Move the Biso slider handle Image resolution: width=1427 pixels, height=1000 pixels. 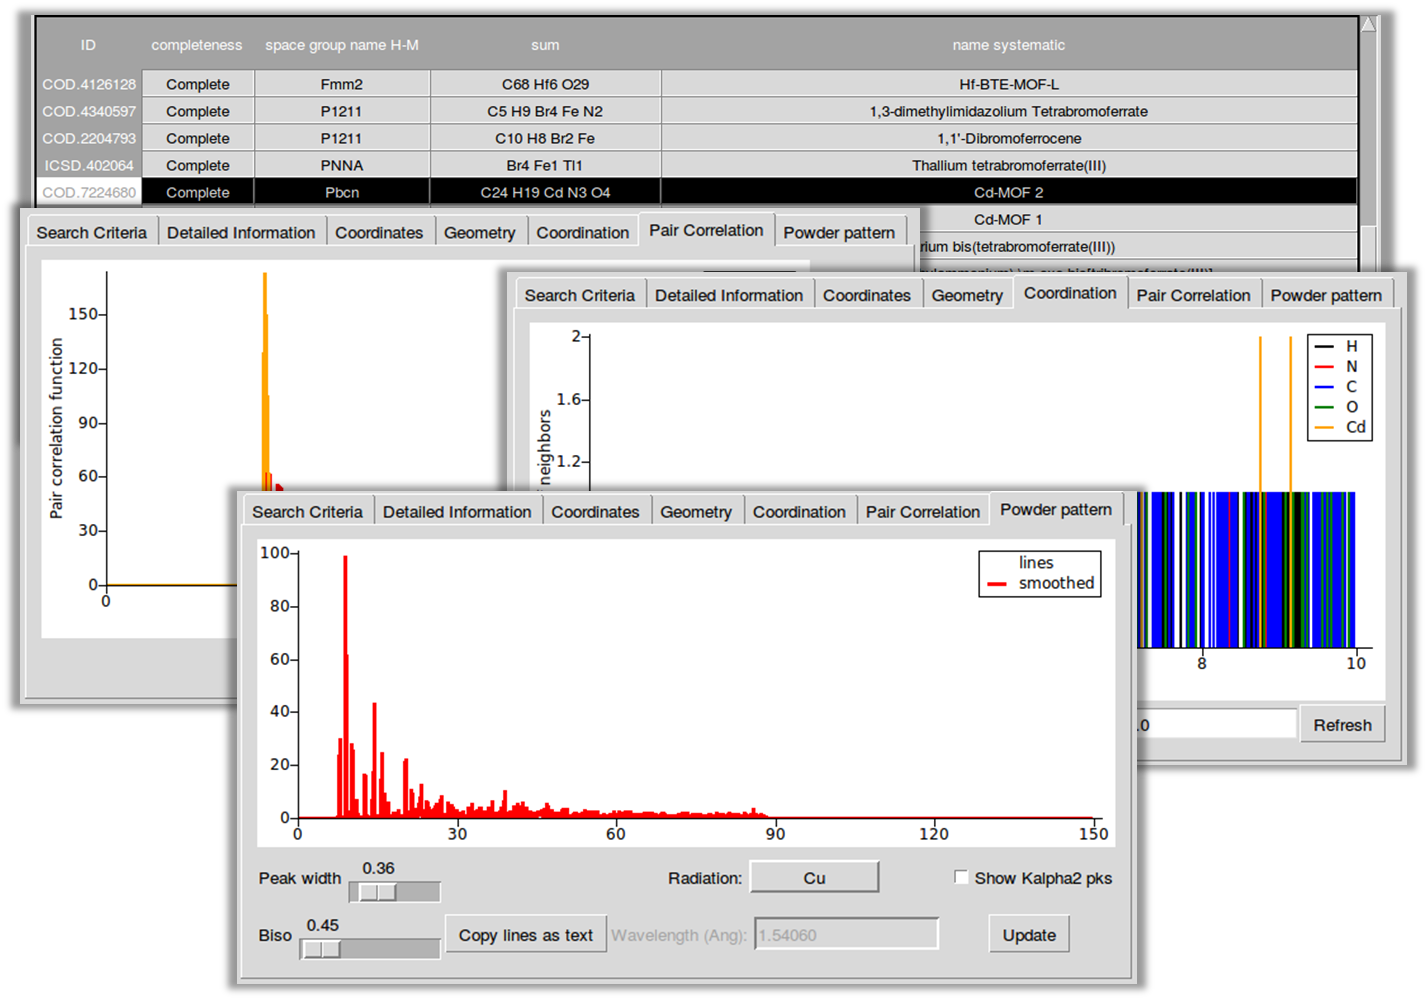pos(318,947)
